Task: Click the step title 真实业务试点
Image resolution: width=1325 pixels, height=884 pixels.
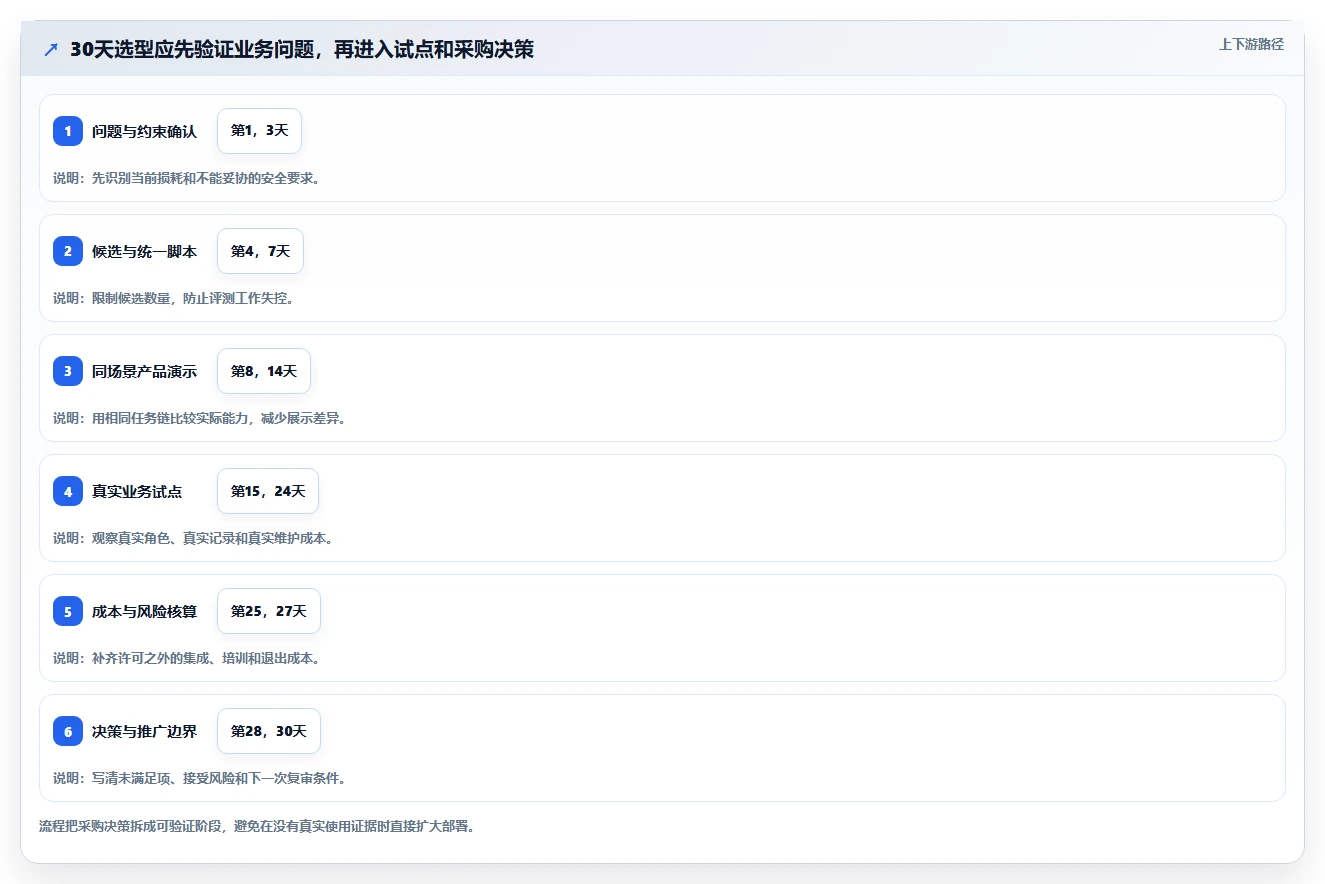Action: 137,491
